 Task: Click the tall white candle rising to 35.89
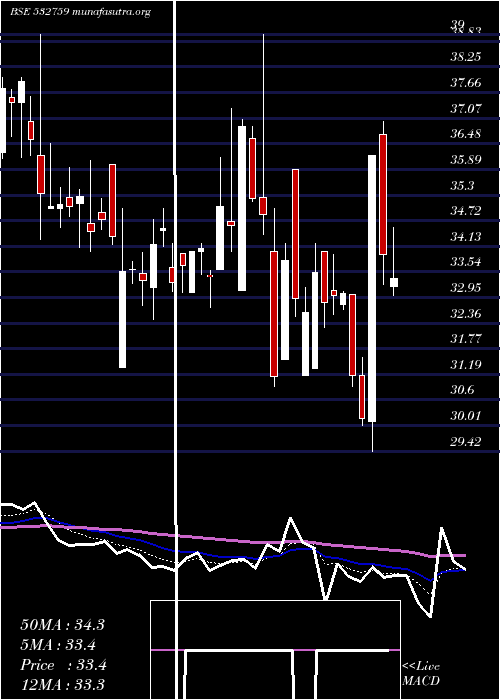372,288
